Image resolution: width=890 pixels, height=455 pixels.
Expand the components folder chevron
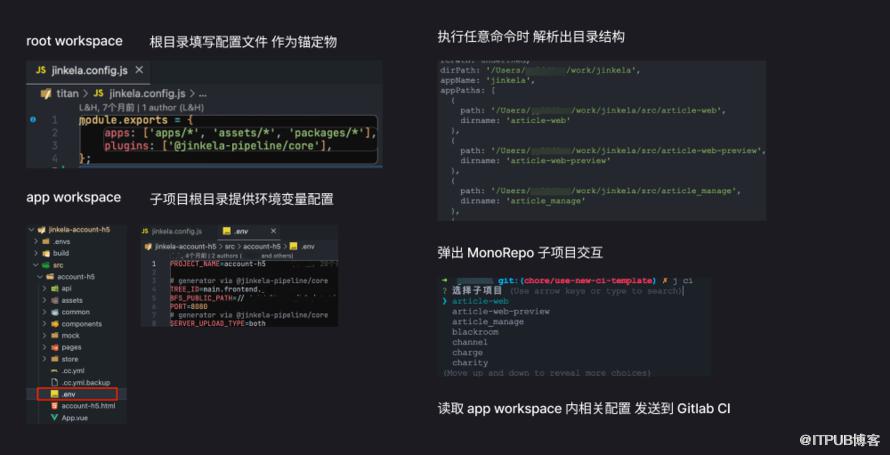[x=44, y=324]
